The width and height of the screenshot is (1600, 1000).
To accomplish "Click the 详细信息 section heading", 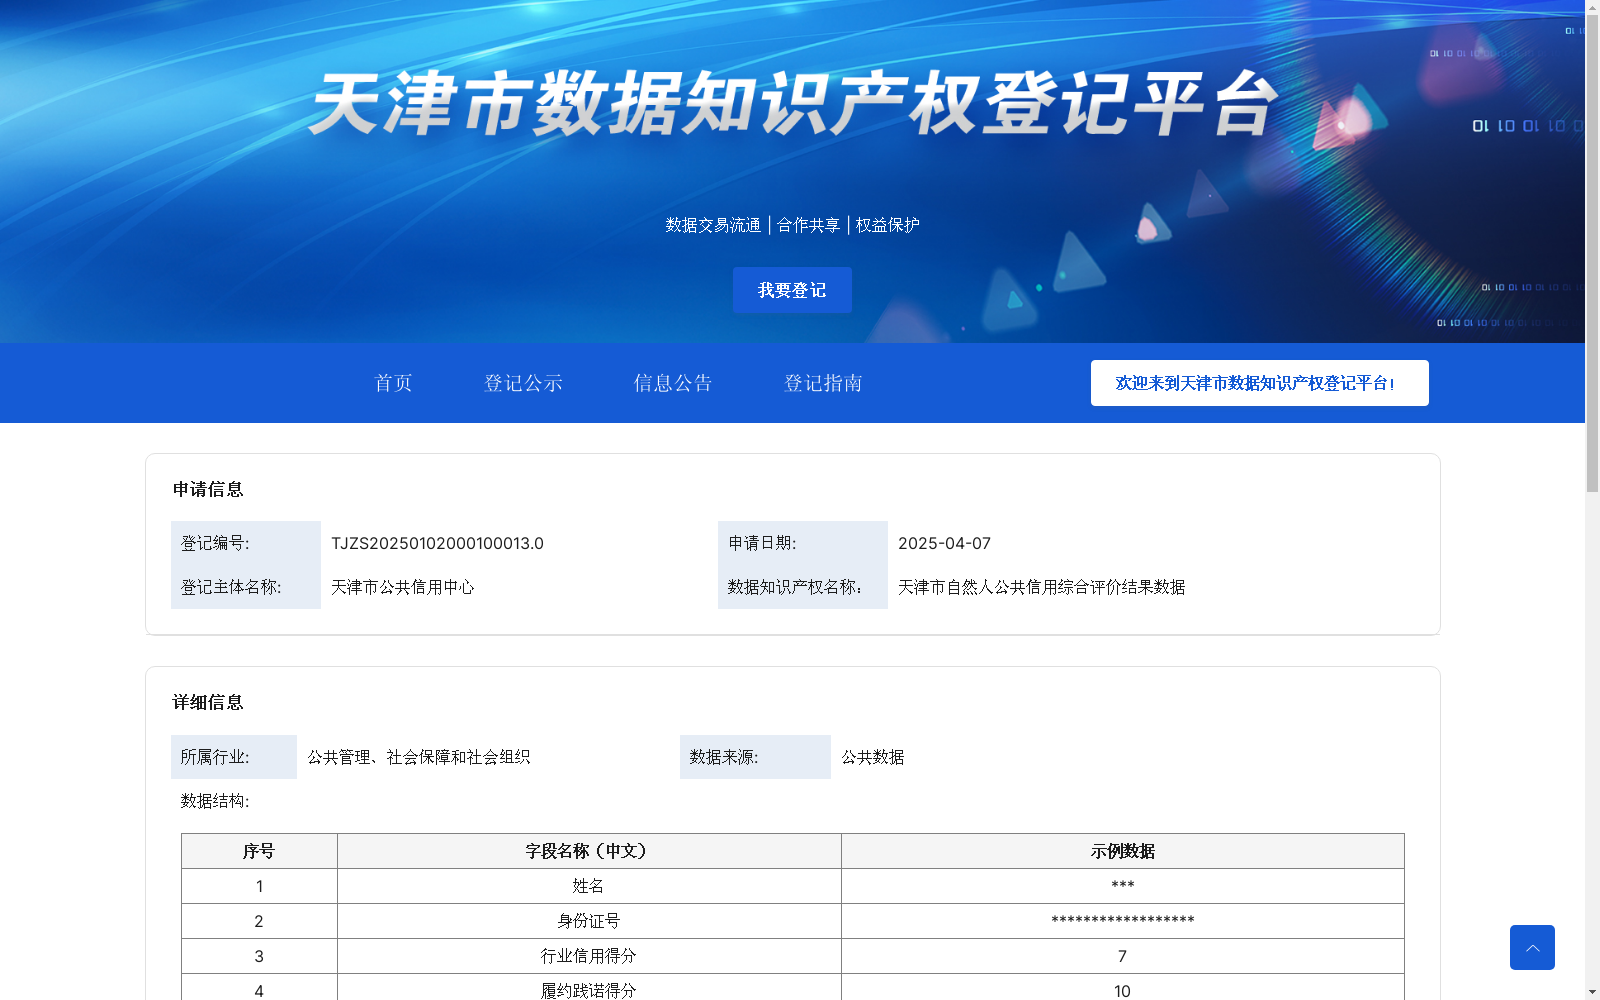I will point(208,702).
